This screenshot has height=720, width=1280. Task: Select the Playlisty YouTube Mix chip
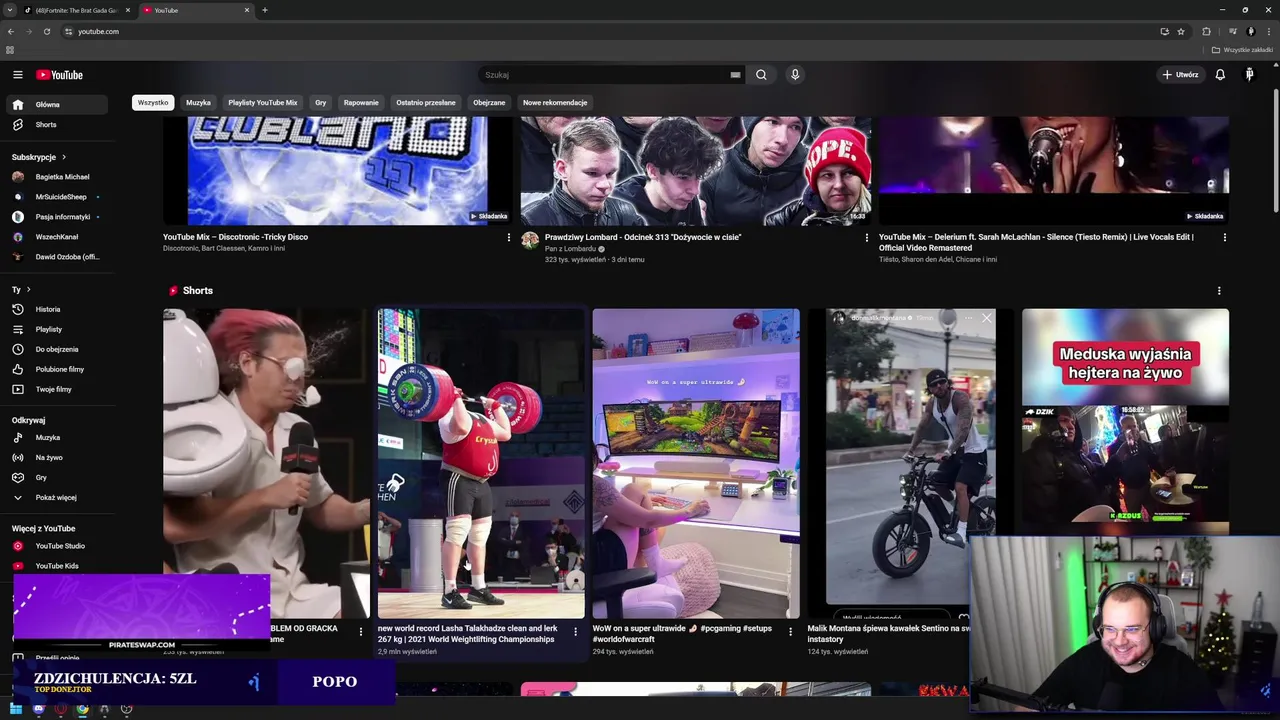[x=262, y=102]
